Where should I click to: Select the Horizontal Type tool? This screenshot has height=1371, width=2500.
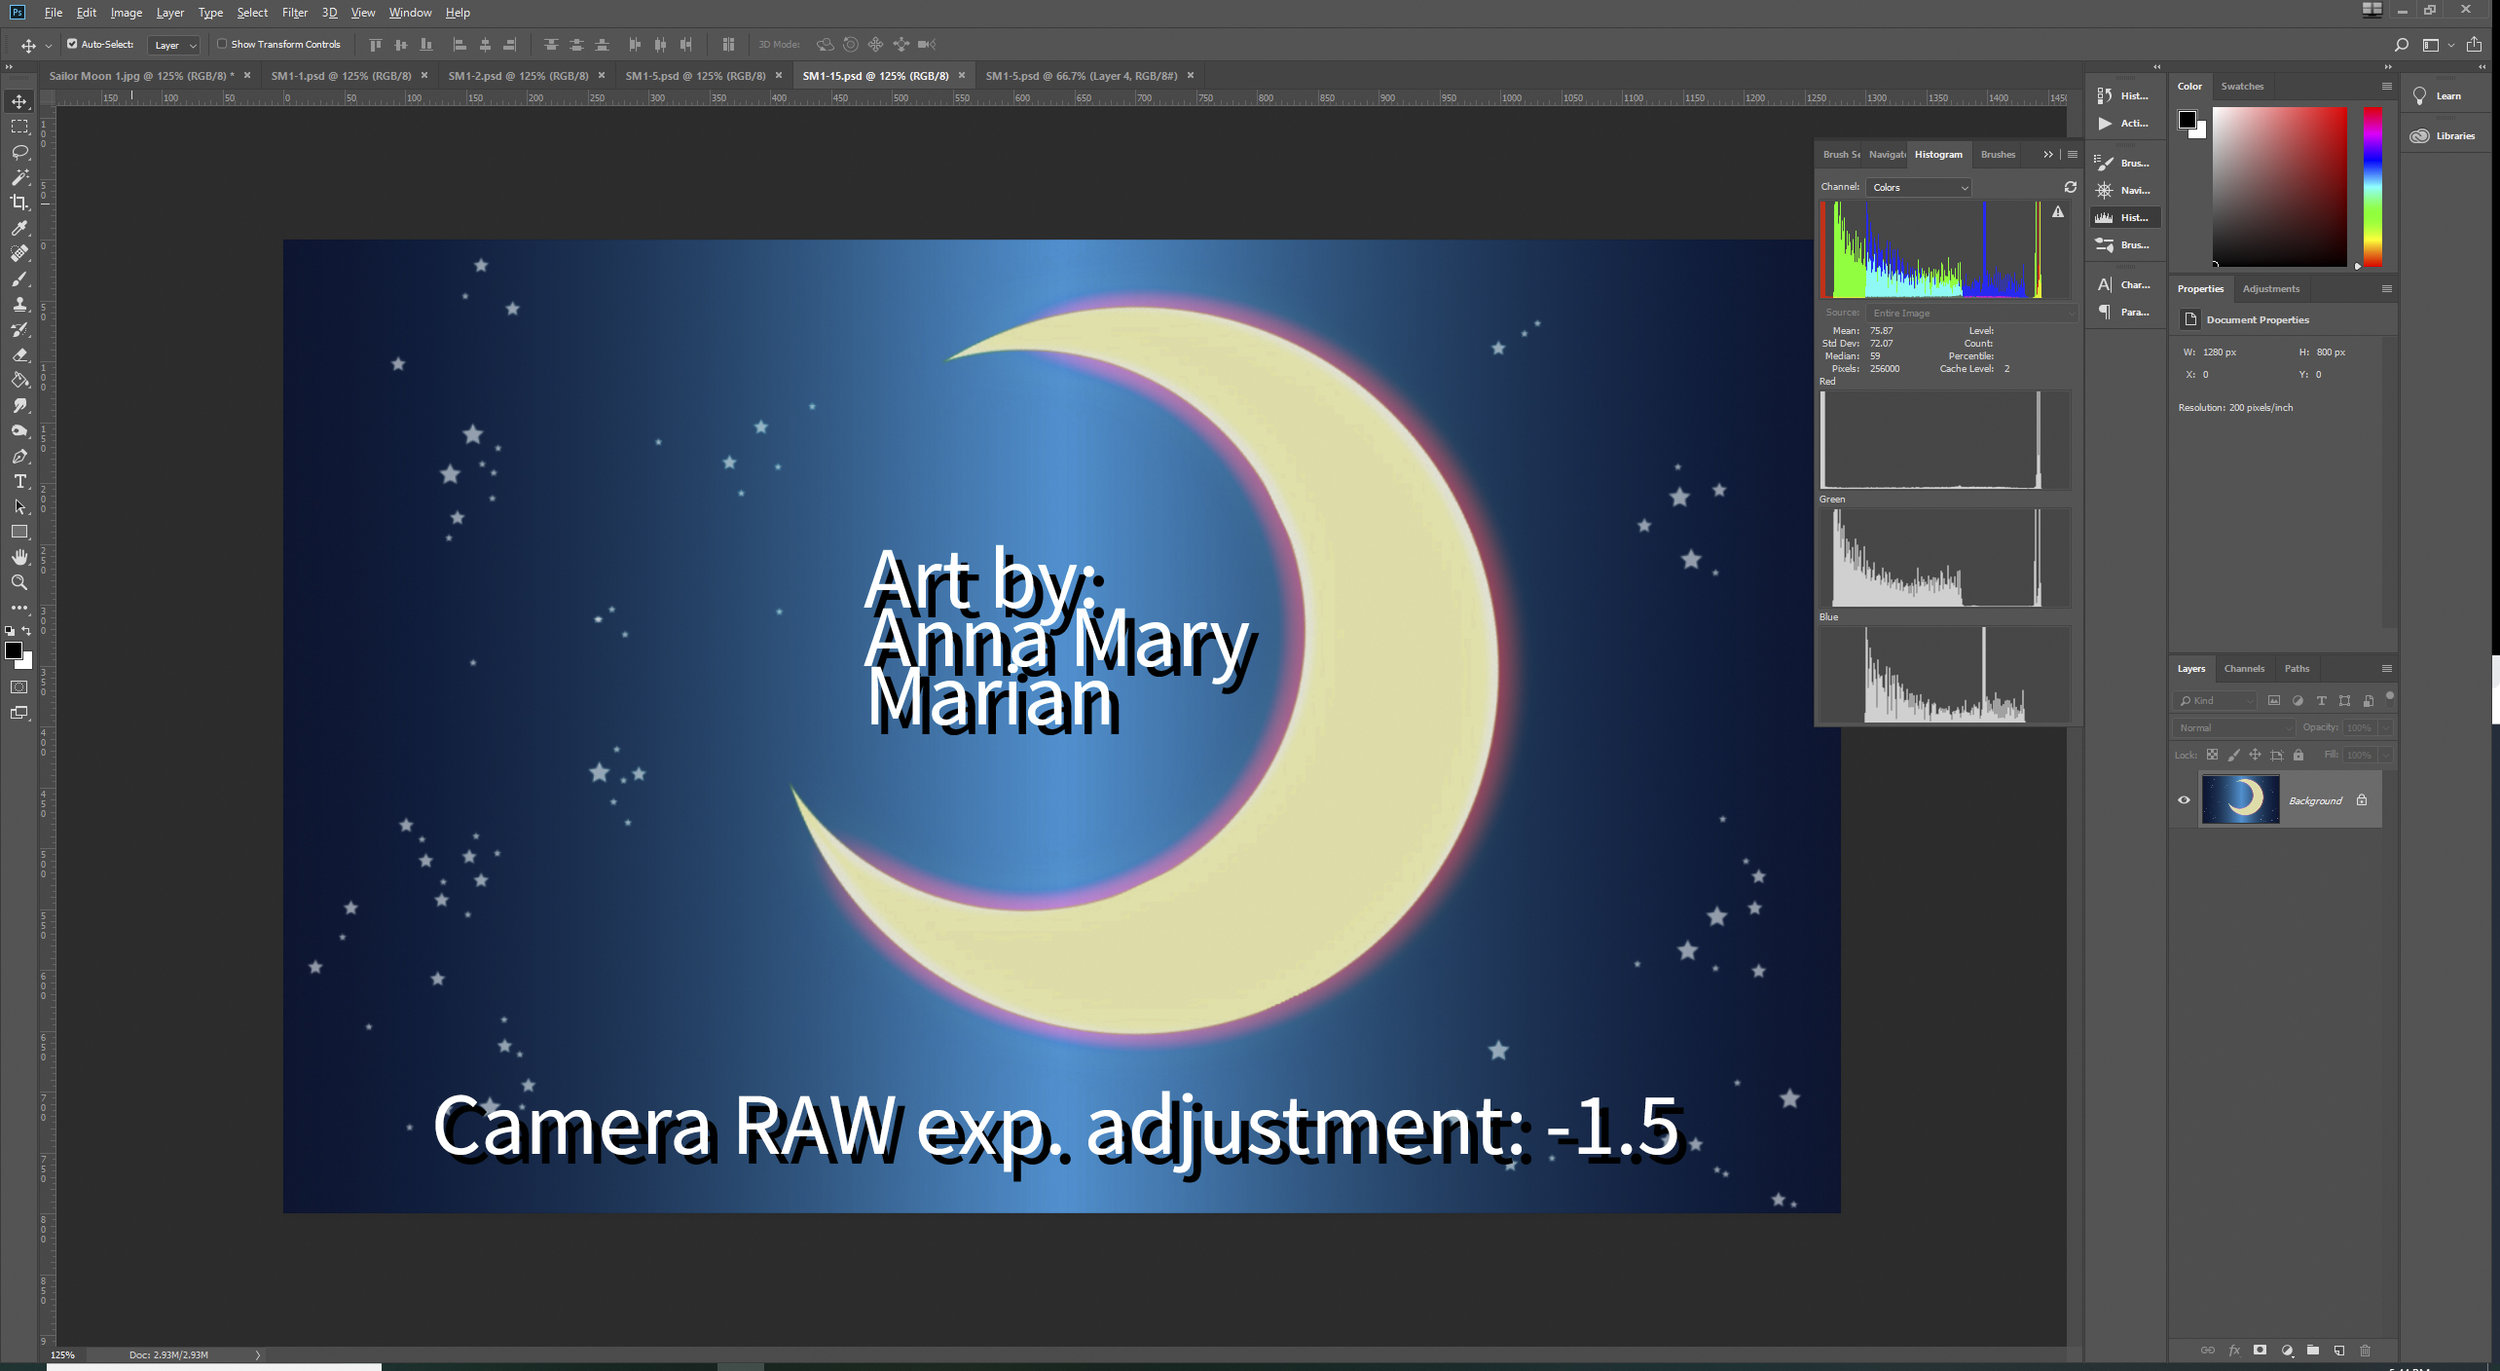click(x=19, y=482)
